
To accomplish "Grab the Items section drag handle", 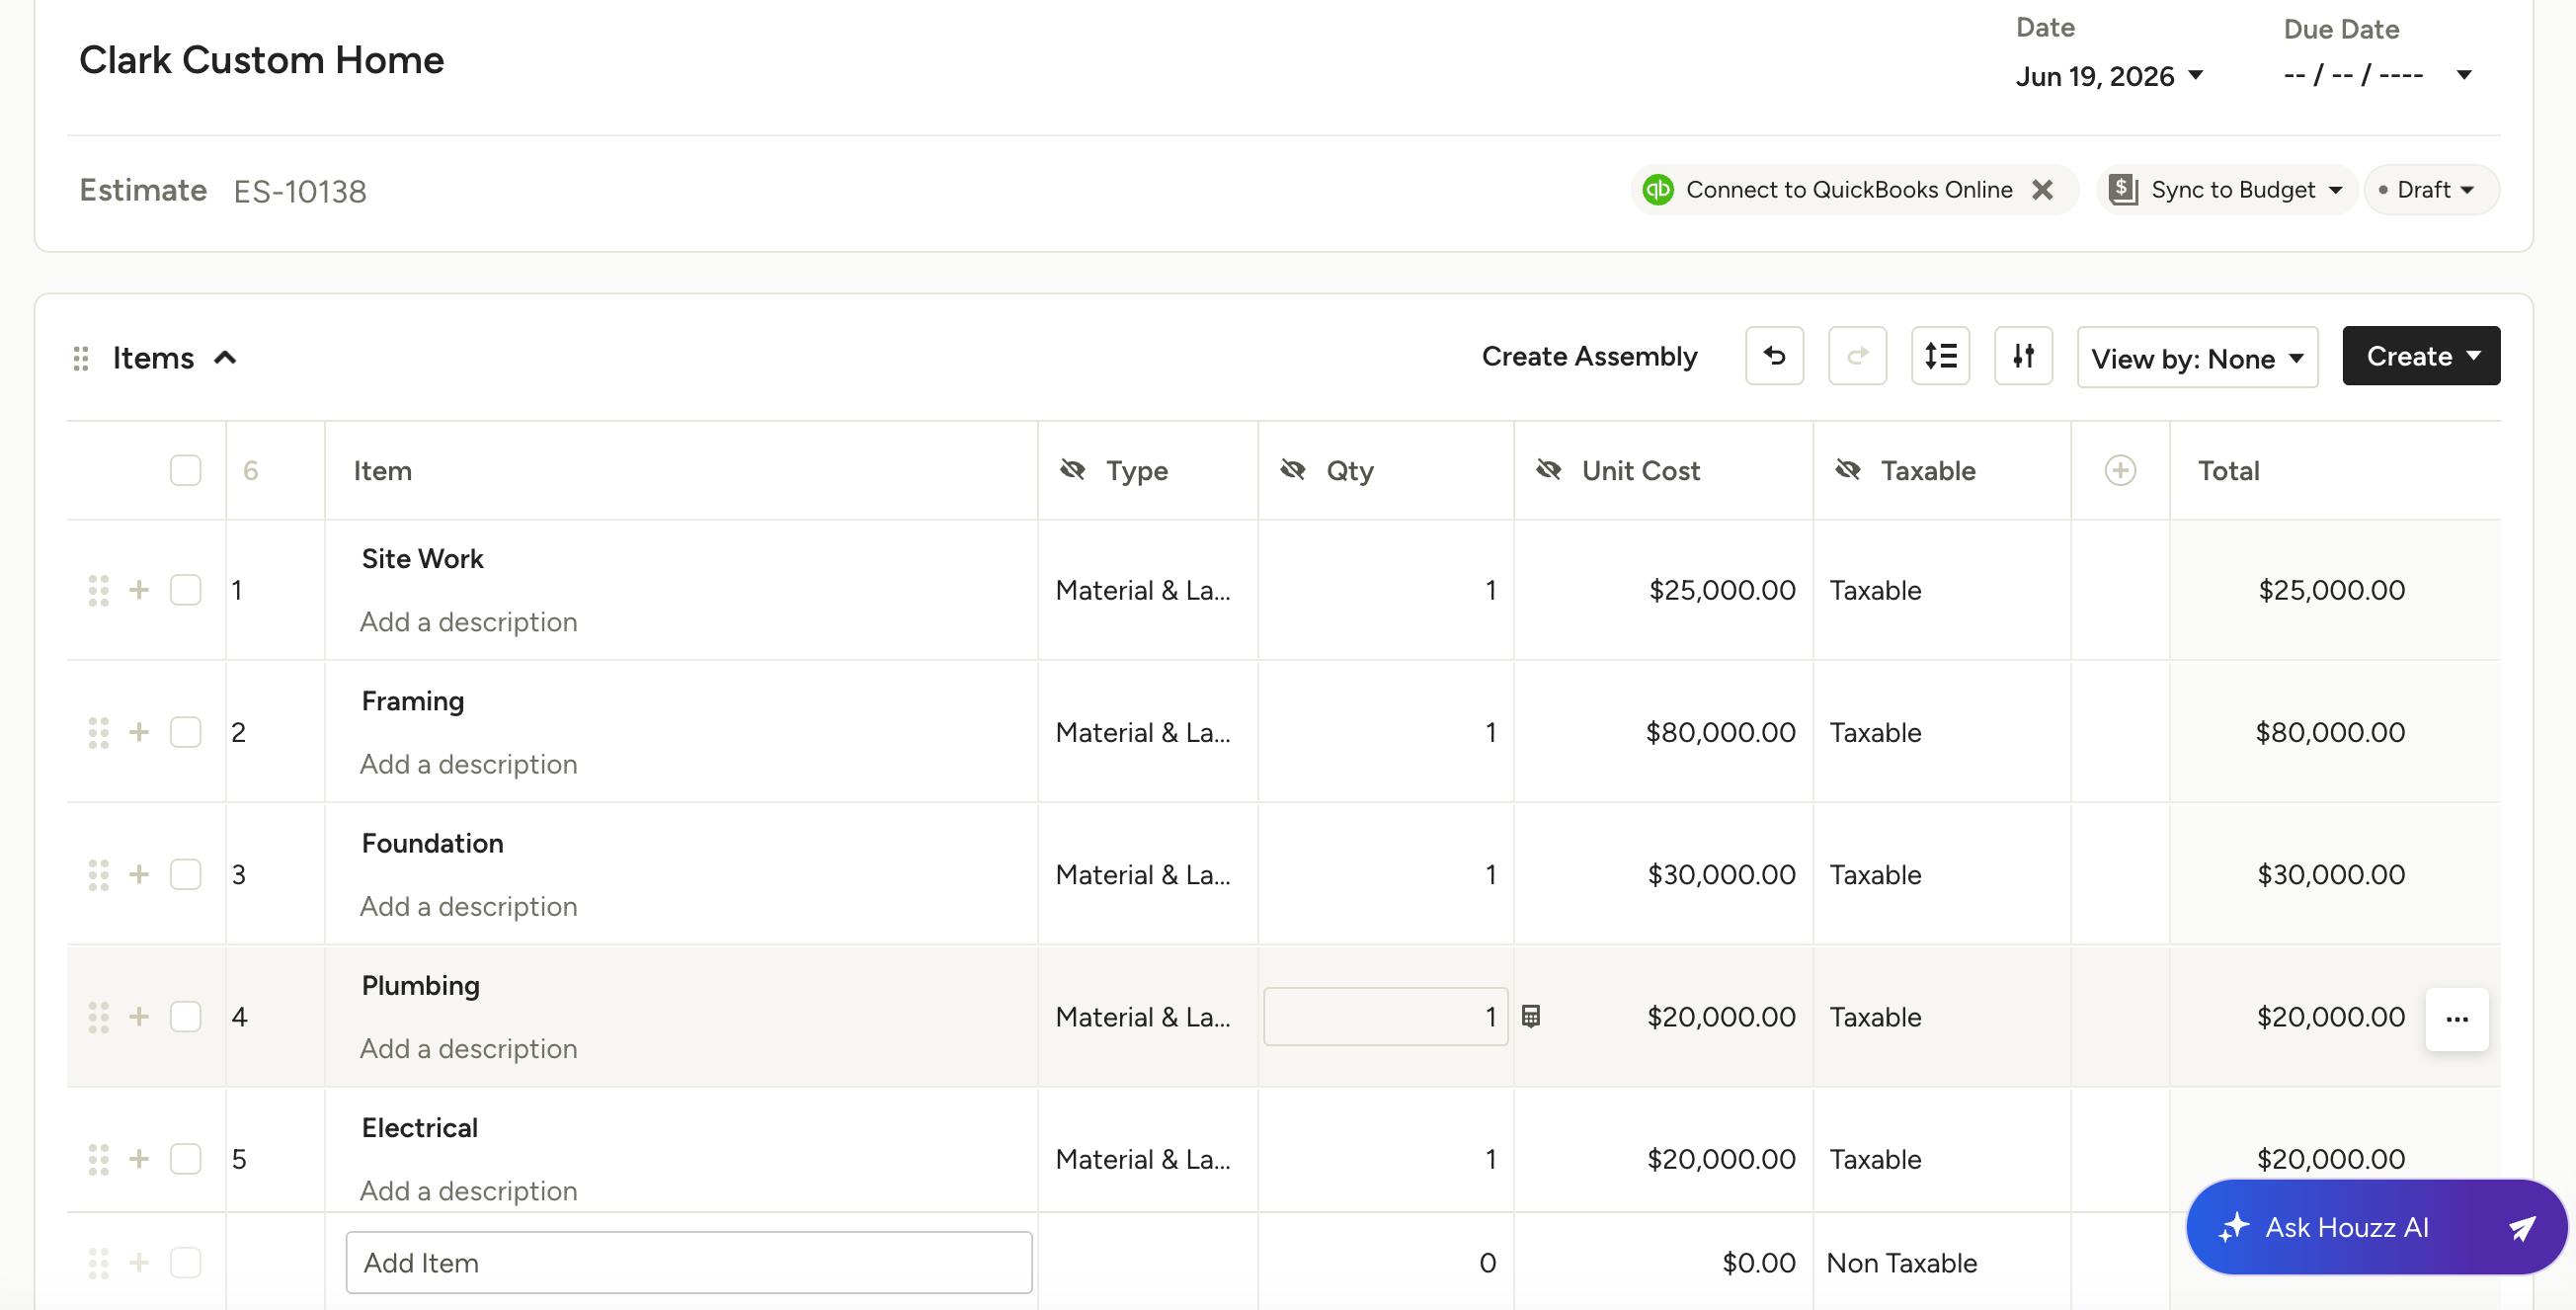I will 81,358.
